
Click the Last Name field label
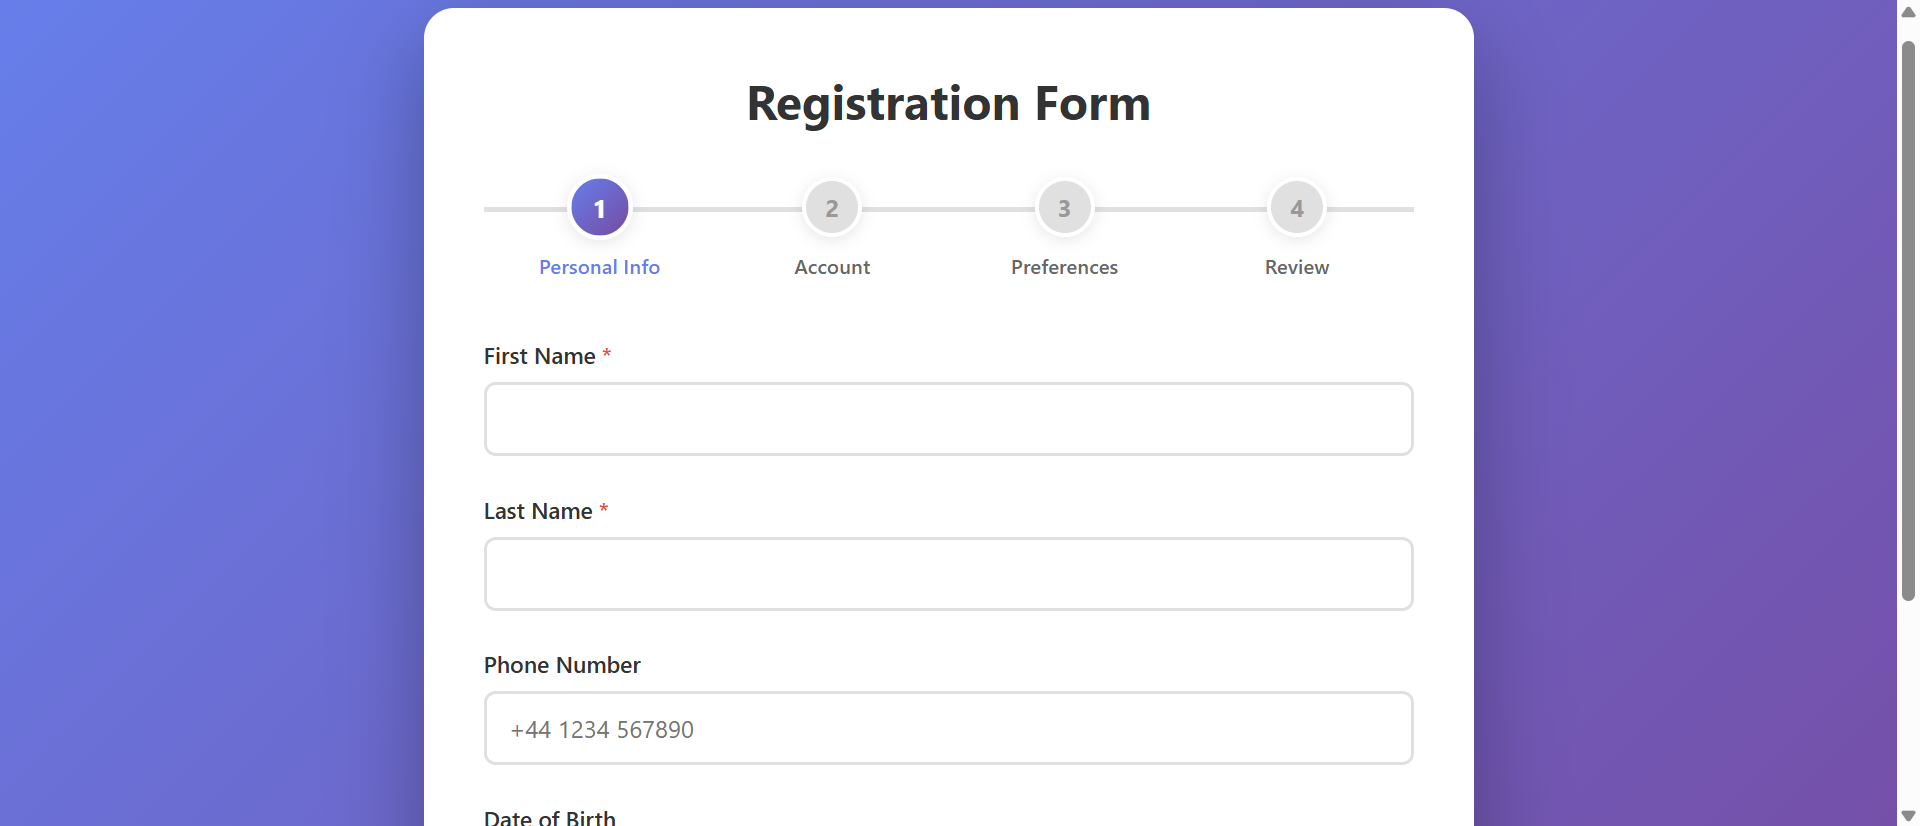pyautogui.click(x=536, y=510)
